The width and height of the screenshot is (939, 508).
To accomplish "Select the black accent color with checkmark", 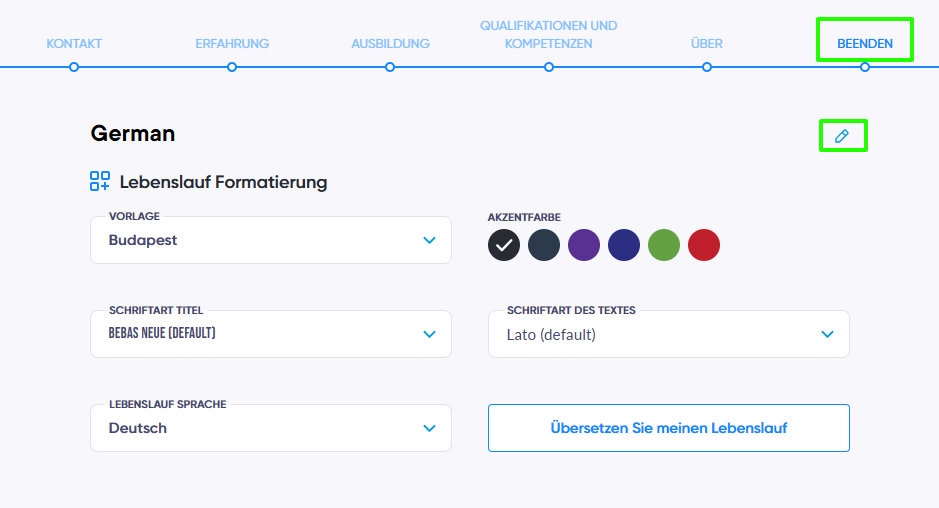I will coord(504,245).
